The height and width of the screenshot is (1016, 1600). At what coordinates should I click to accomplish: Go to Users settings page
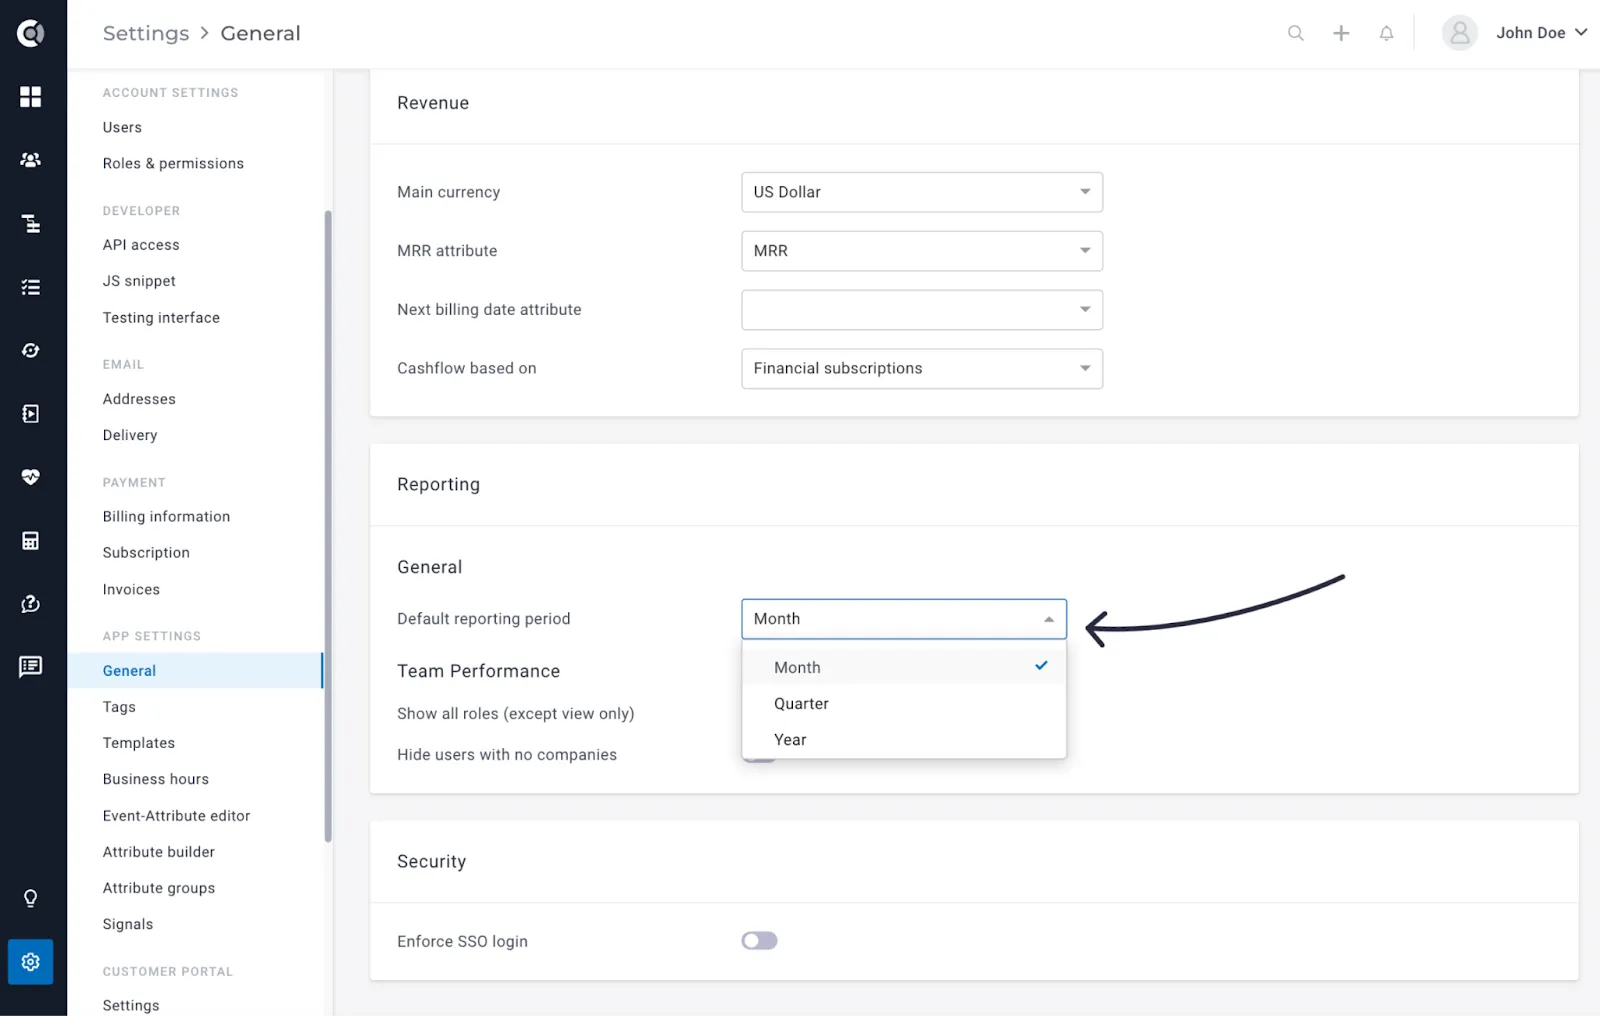pos(122,128)
